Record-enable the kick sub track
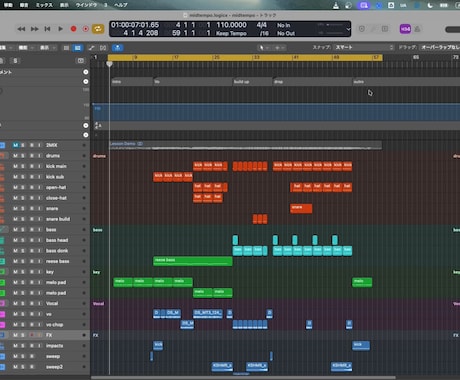This screenshot has height=380, width=460. point(32,177)
